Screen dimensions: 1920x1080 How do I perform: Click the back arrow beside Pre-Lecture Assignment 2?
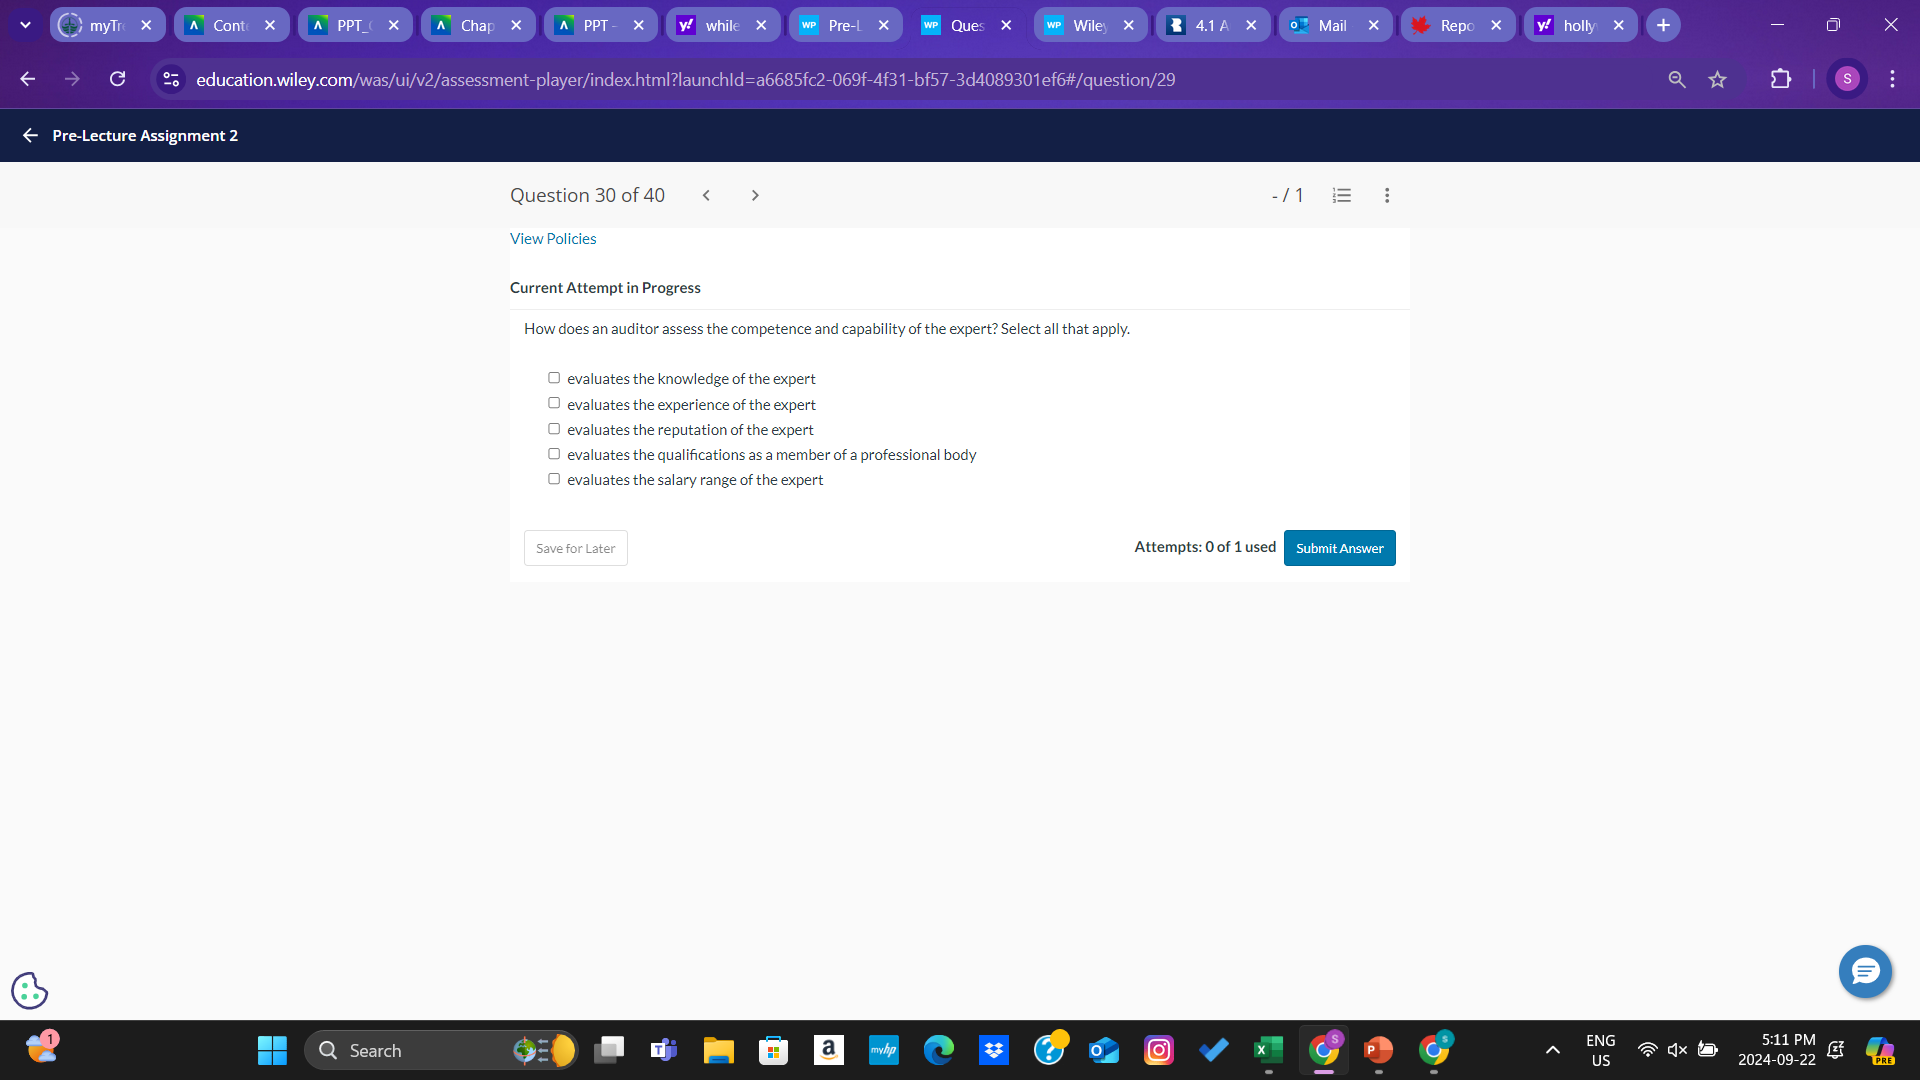pos(29,135)
